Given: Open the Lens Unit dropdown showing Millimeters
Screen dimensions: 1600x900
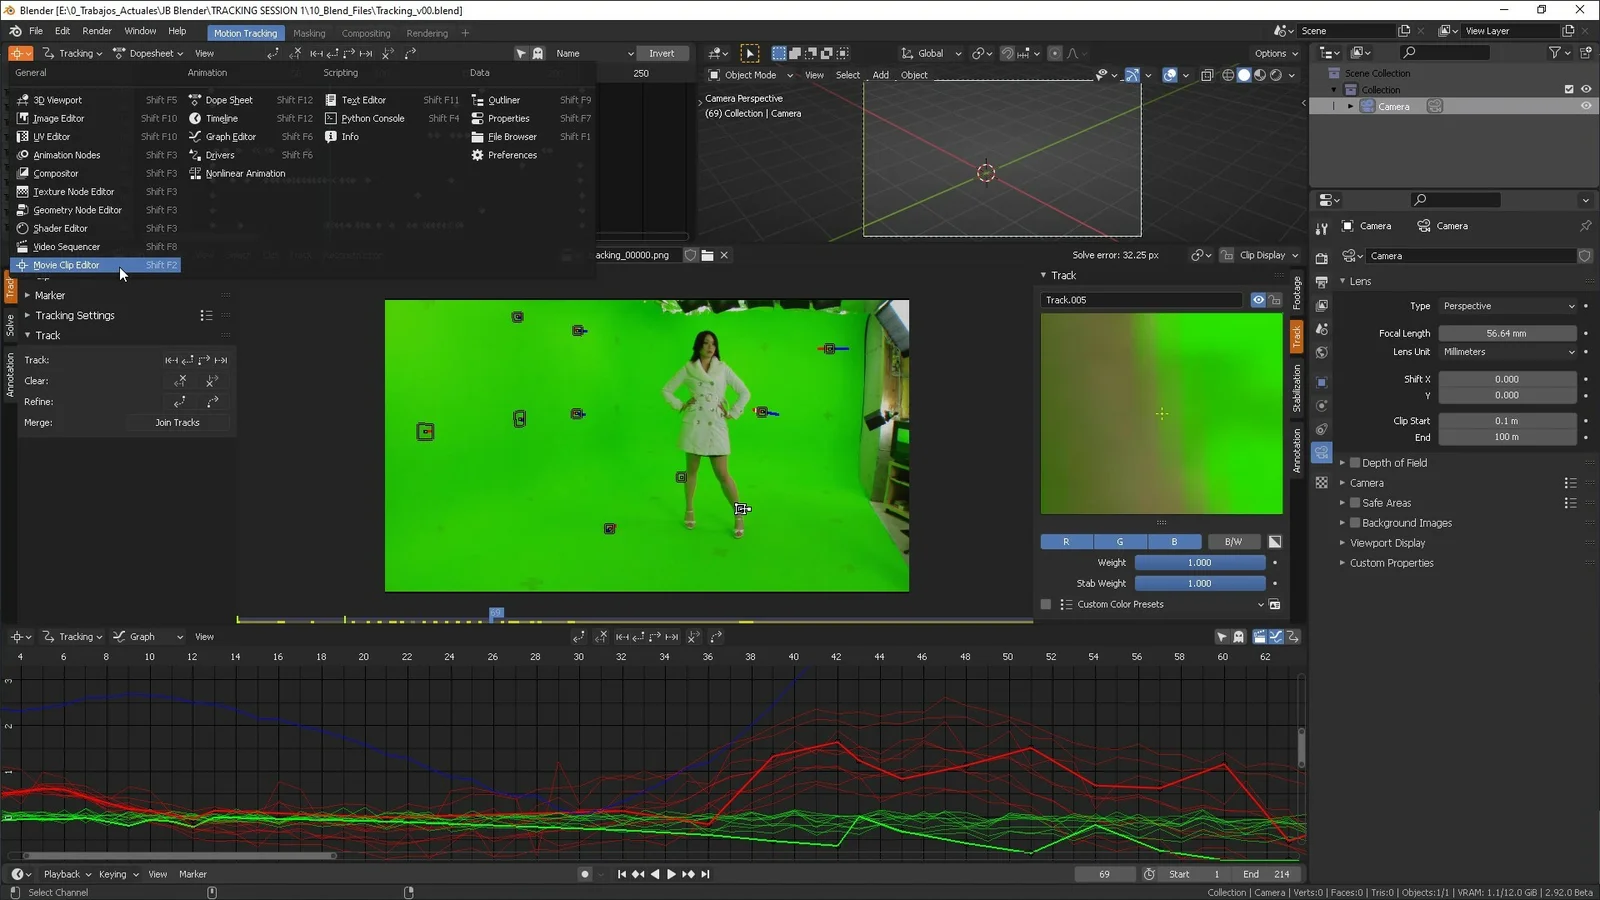Looking at the screenshot, I should [x=1508, y=352].
